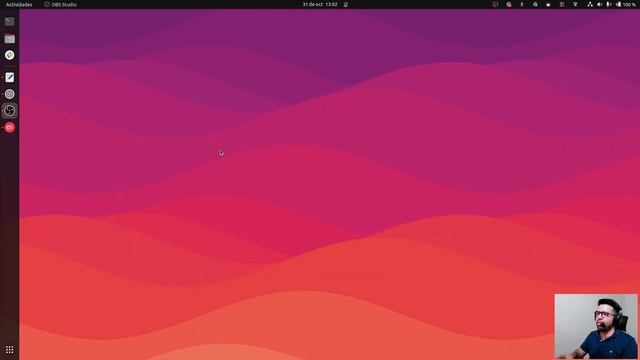
Task: Switch to OBS Studio from the dock
Action: (9, 111)
